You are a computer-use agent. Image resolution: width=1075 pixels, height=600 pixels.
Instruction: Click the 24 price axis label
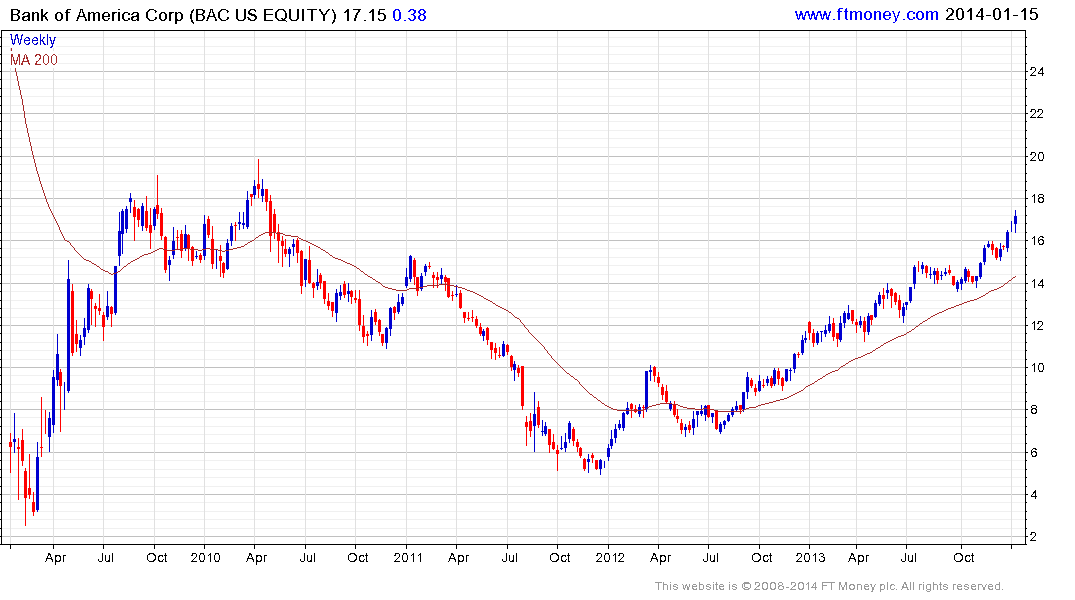click(1037, 71)
